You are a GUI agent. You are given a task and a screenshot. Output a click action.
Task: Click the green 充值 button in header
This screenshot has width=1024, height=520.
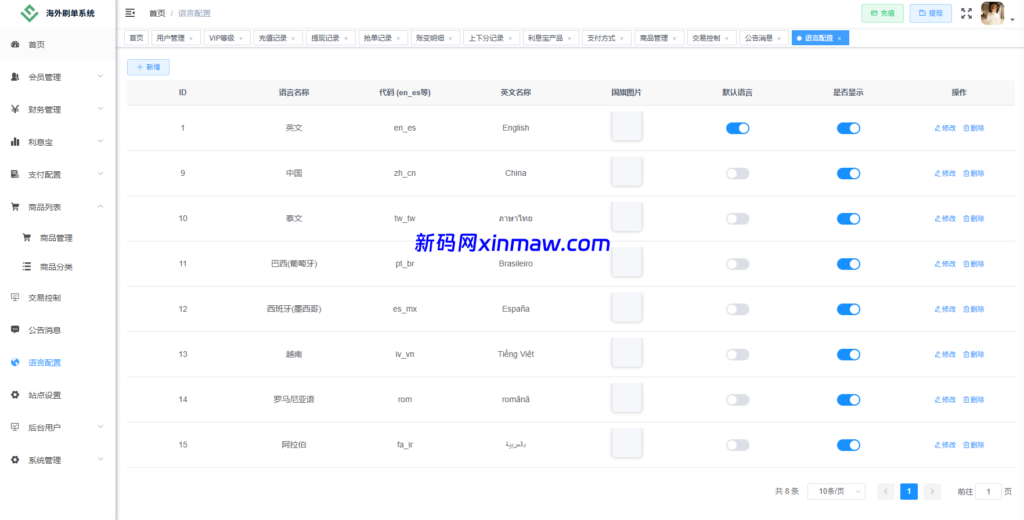(x=882, y=13)
